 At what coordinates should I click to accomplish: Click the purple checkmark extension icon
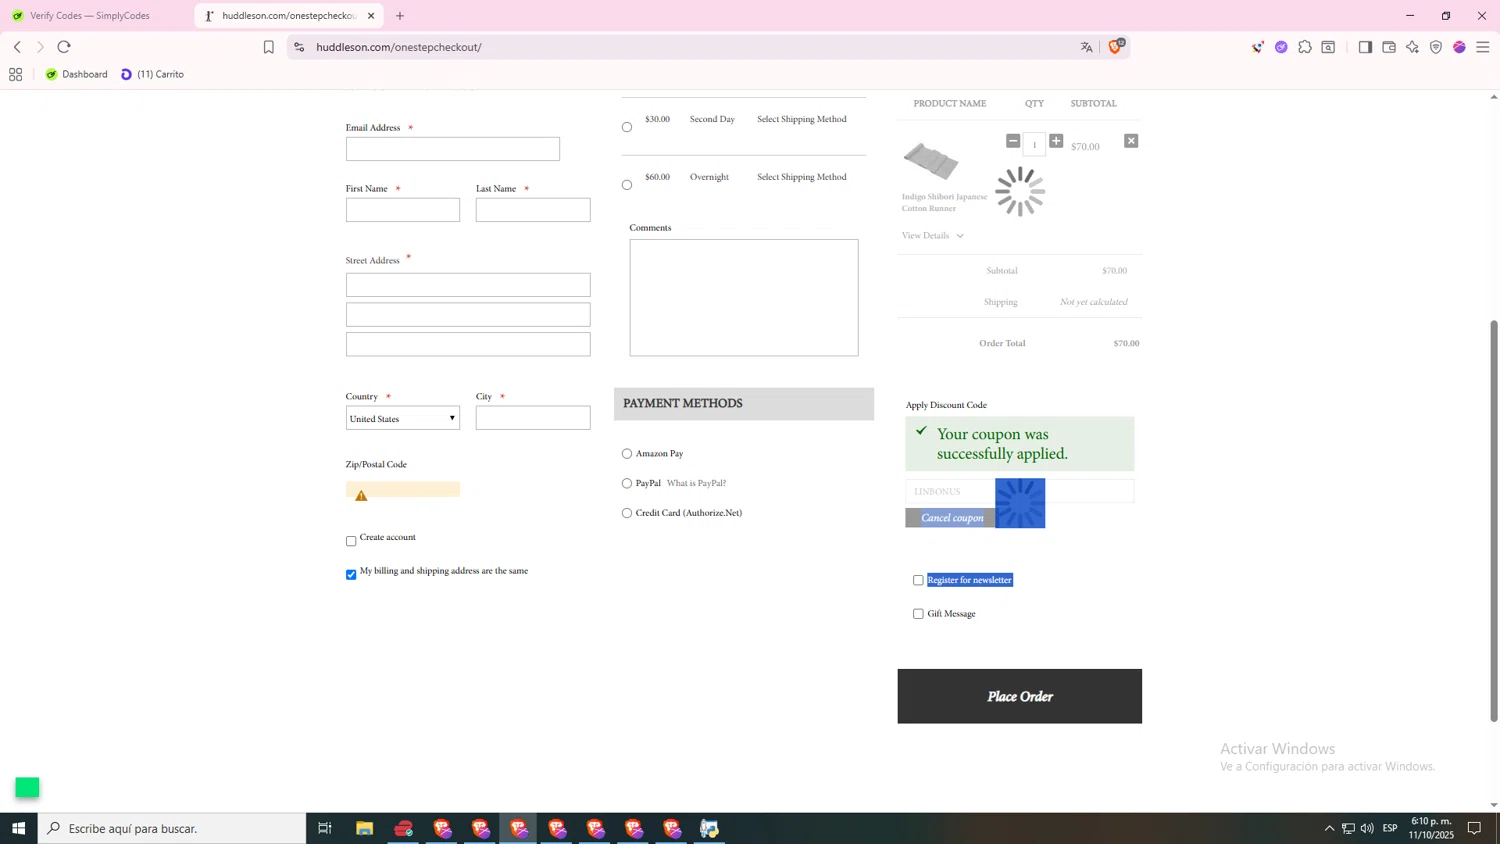(1281, 47)
